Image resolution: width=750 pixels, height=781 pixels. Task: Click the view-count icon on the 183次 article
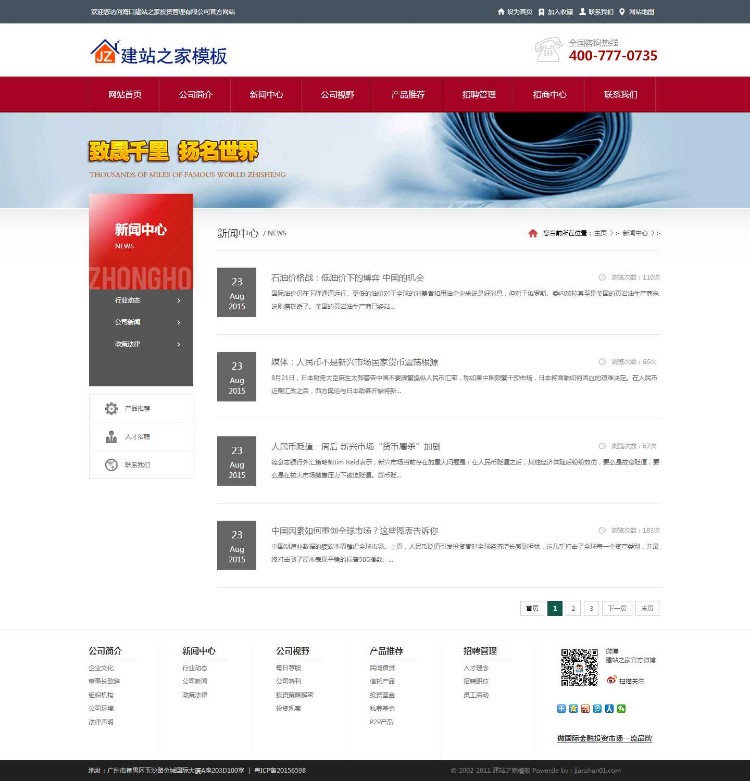click(602, 530)
